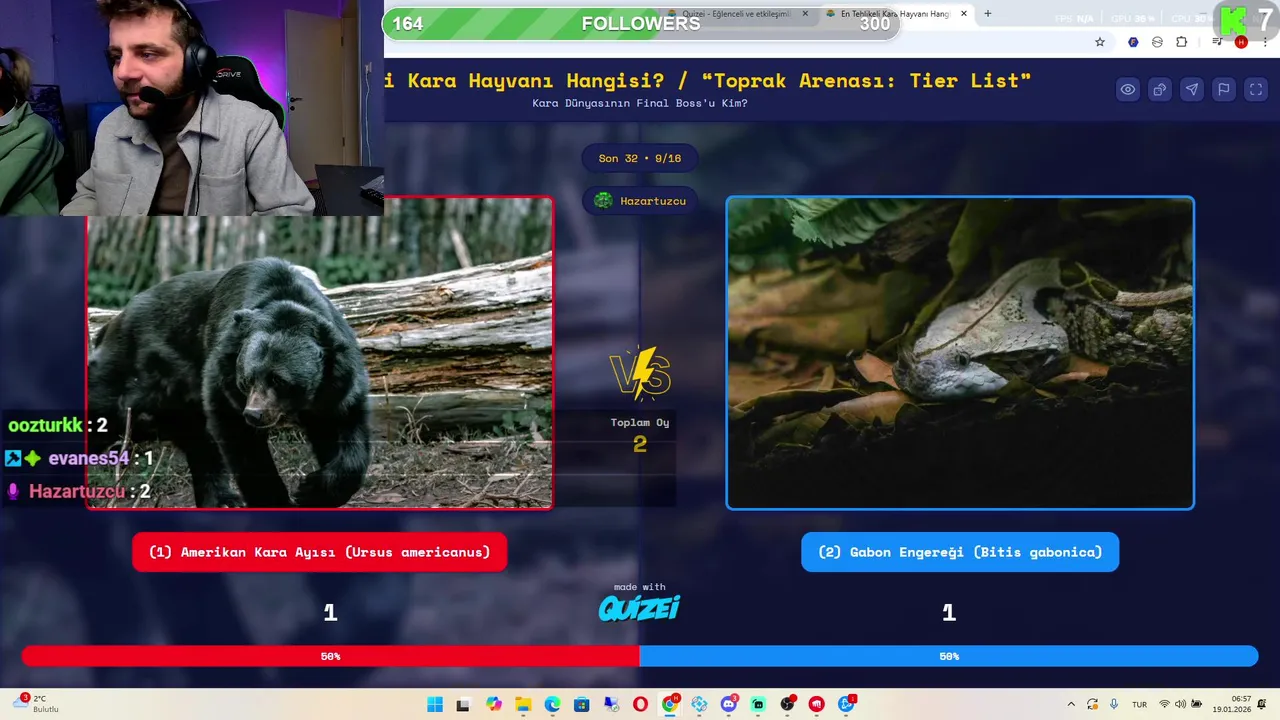
Task: Open the dark round app with red badge
Action: (x=788, y=704)
